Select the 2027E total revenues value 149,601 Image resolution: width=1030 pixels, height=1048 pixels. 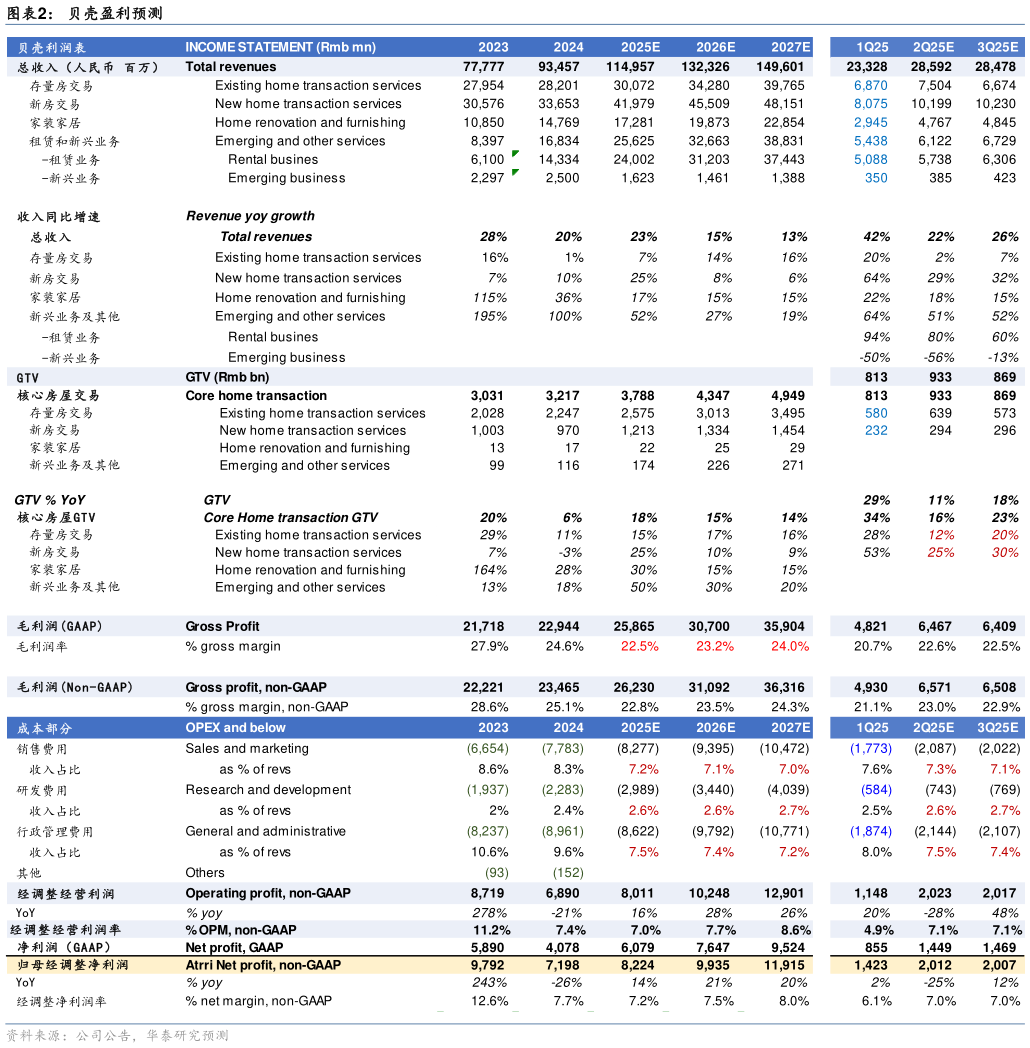(x=781, y=67)
